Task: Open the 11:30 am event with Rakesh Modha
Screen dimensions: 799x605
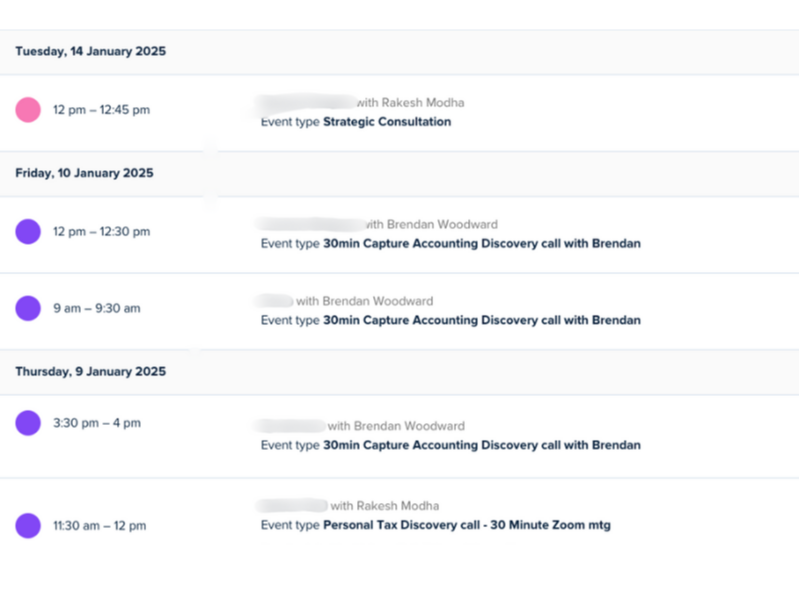Action: coord(384,506)
